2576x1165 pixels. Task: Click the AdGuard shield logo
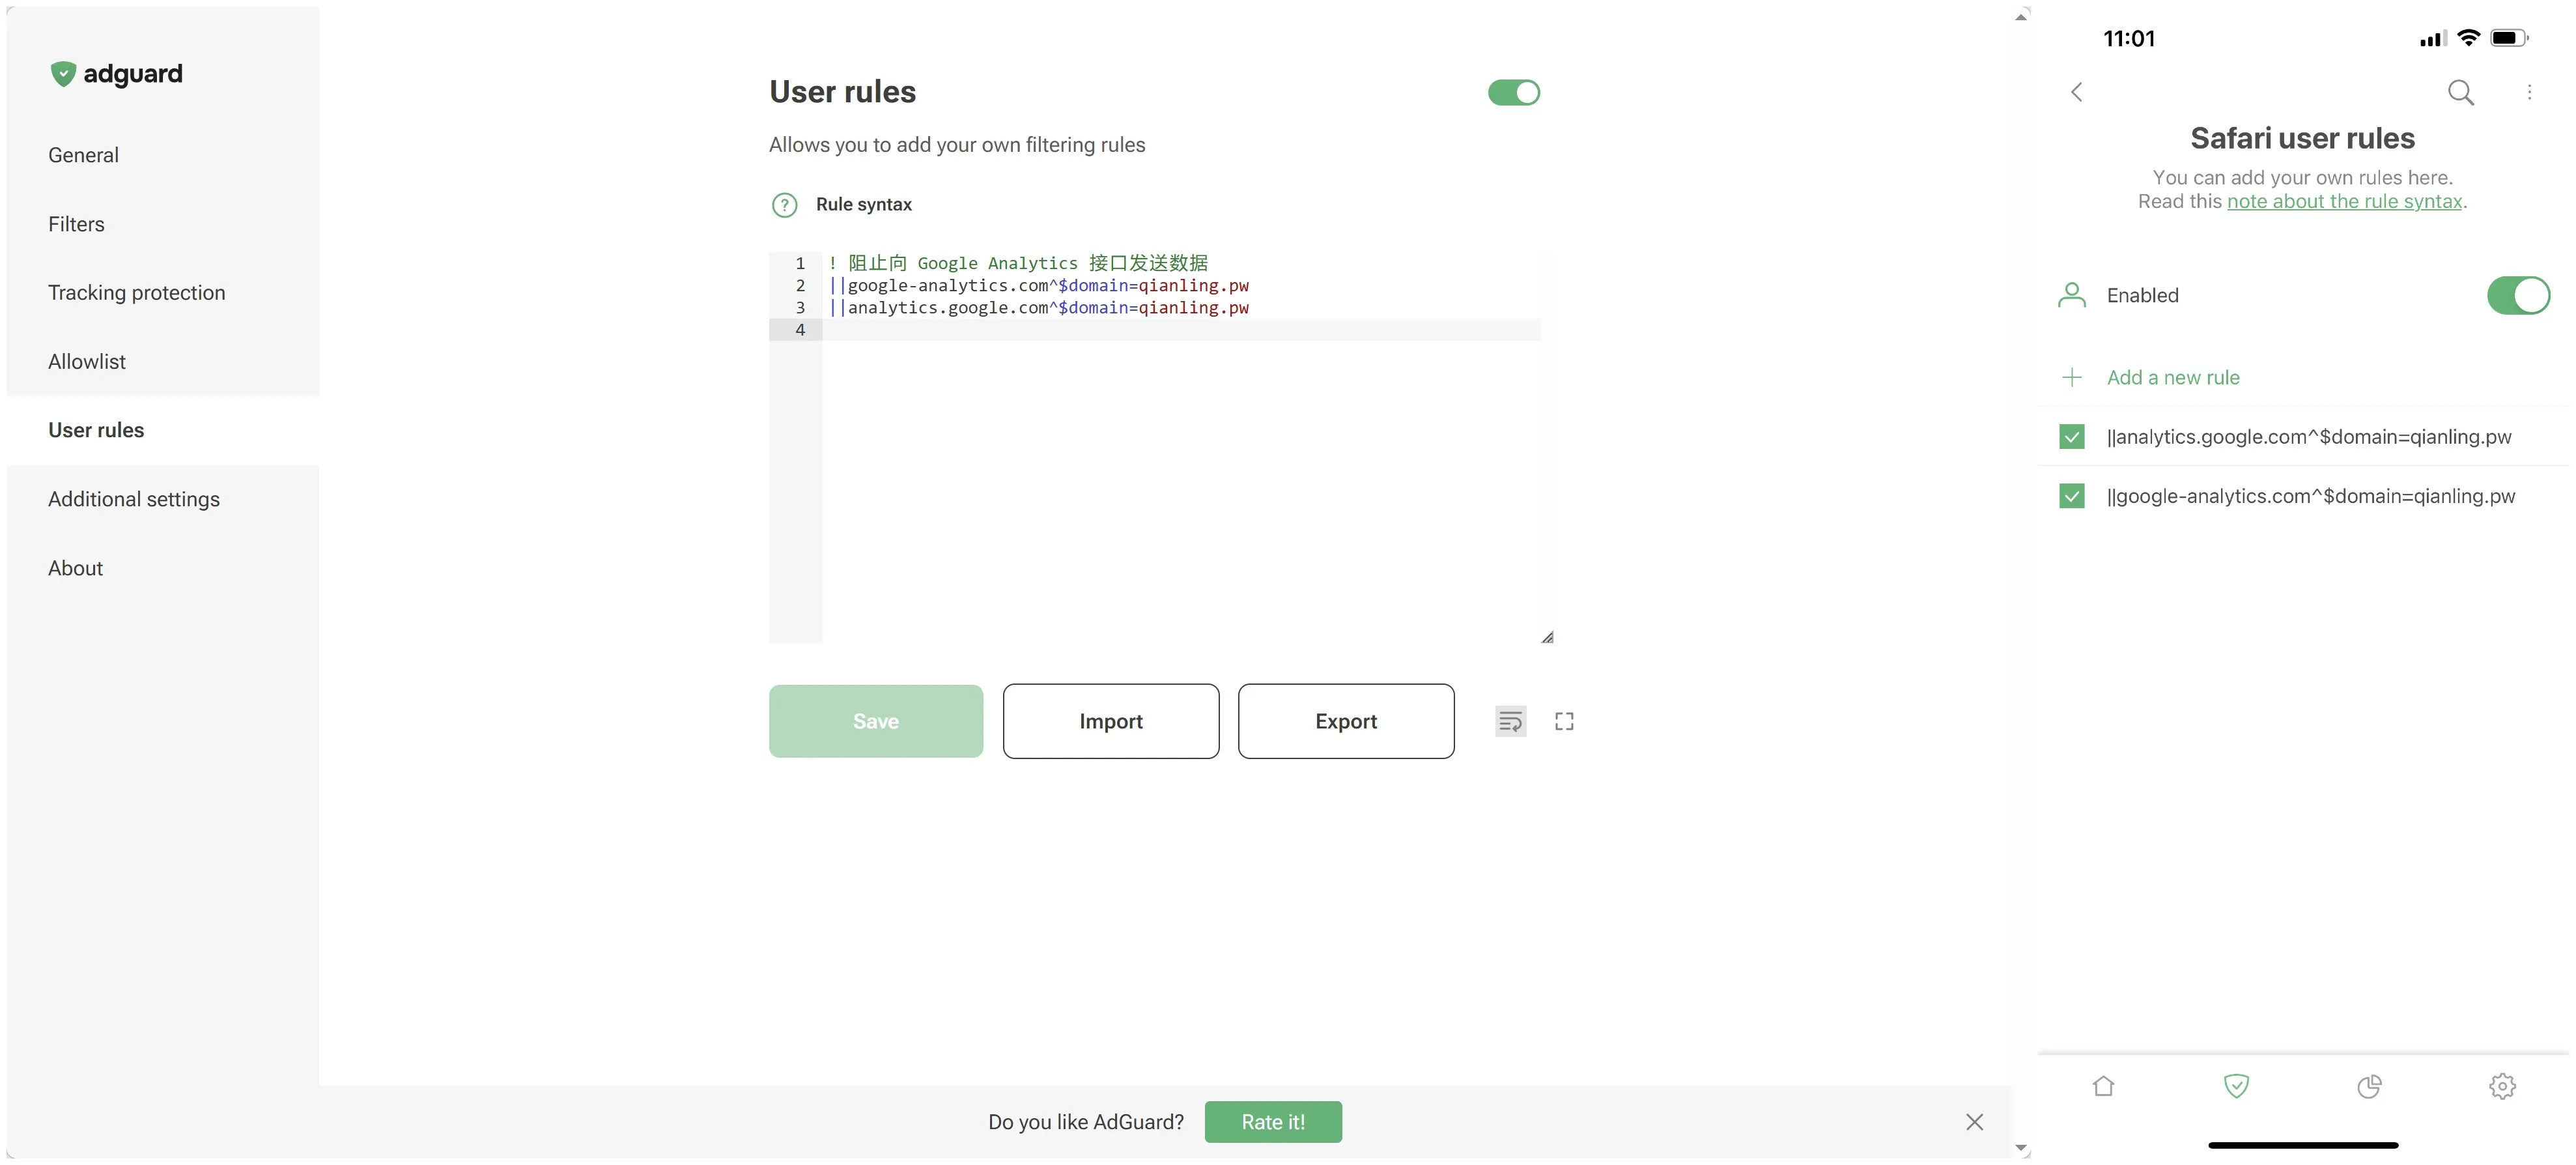click(63, 74)
